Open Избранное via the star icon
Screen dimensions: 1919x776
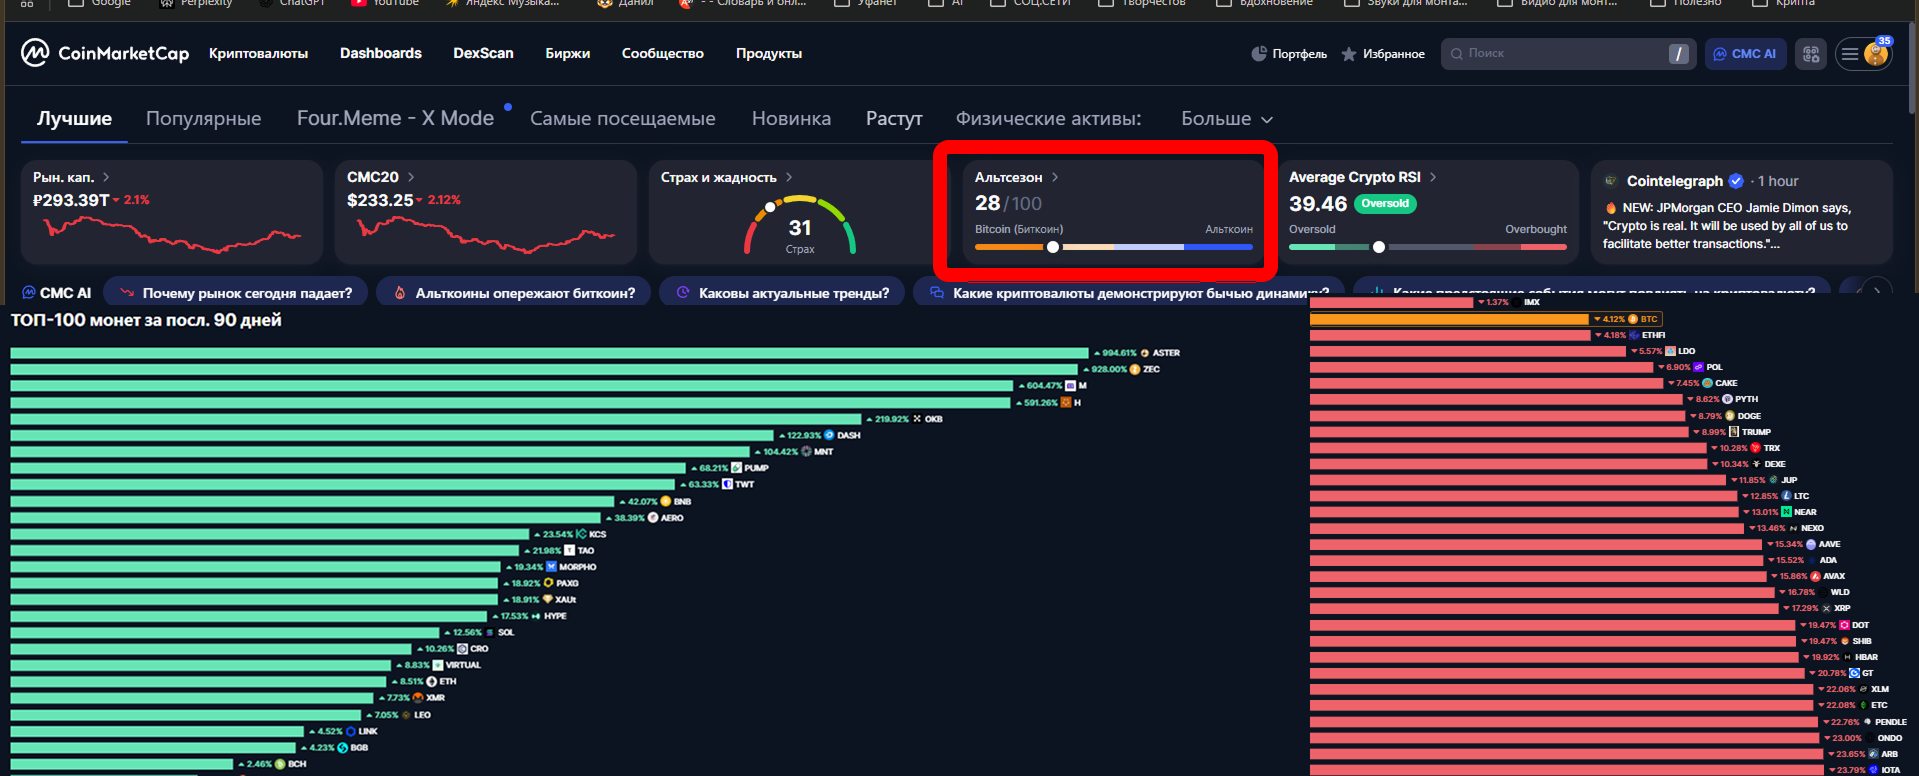[1349, 54]
